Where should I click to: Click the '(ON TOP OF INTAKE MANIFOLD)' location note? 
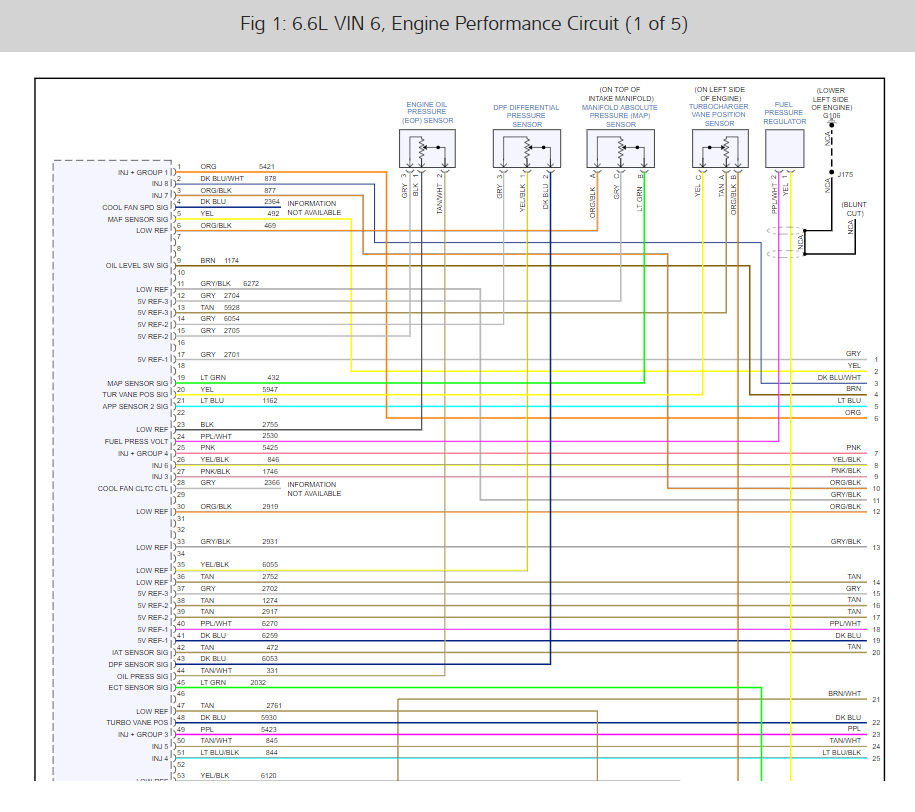tap(620, 94)
